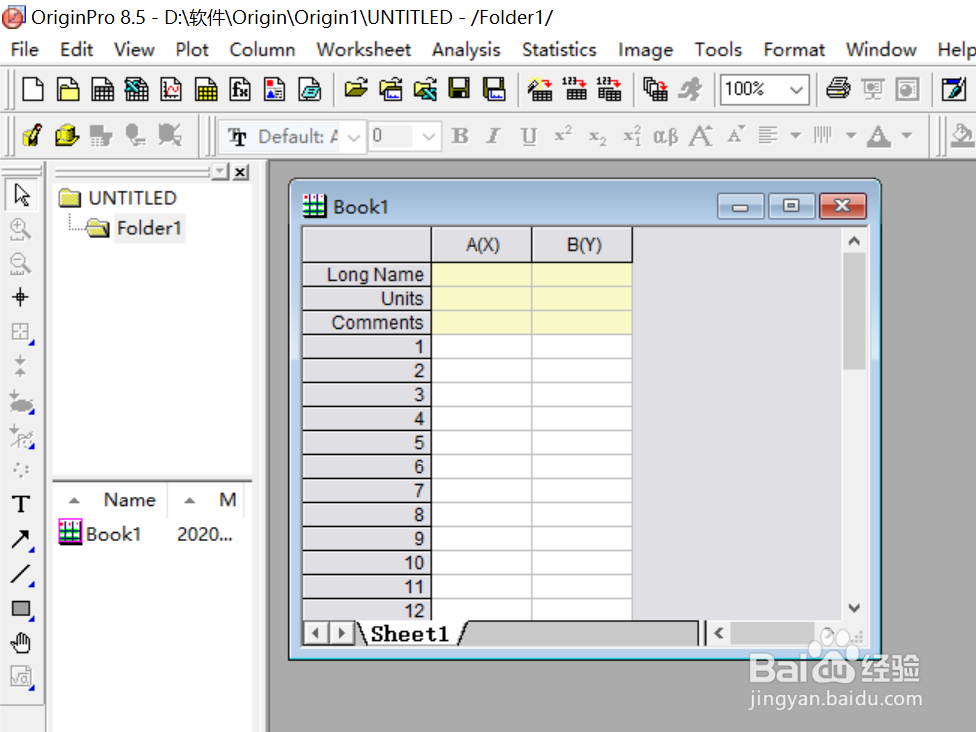976x732 pixels.
Task: Open the Statistics menu
Action: pos(559,50)
